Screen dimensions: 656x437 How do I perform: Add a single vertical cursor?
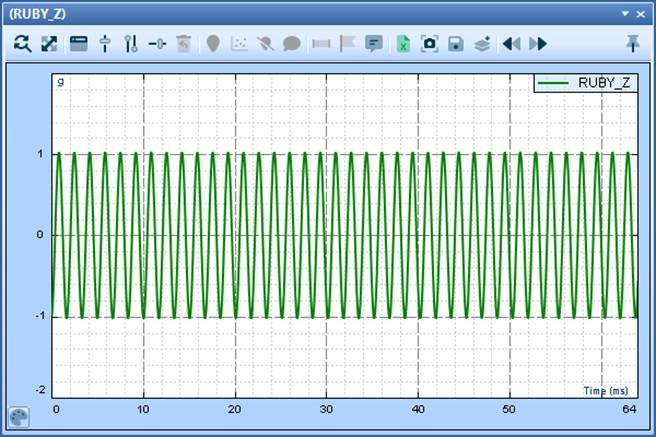click(x=105, y=43)
